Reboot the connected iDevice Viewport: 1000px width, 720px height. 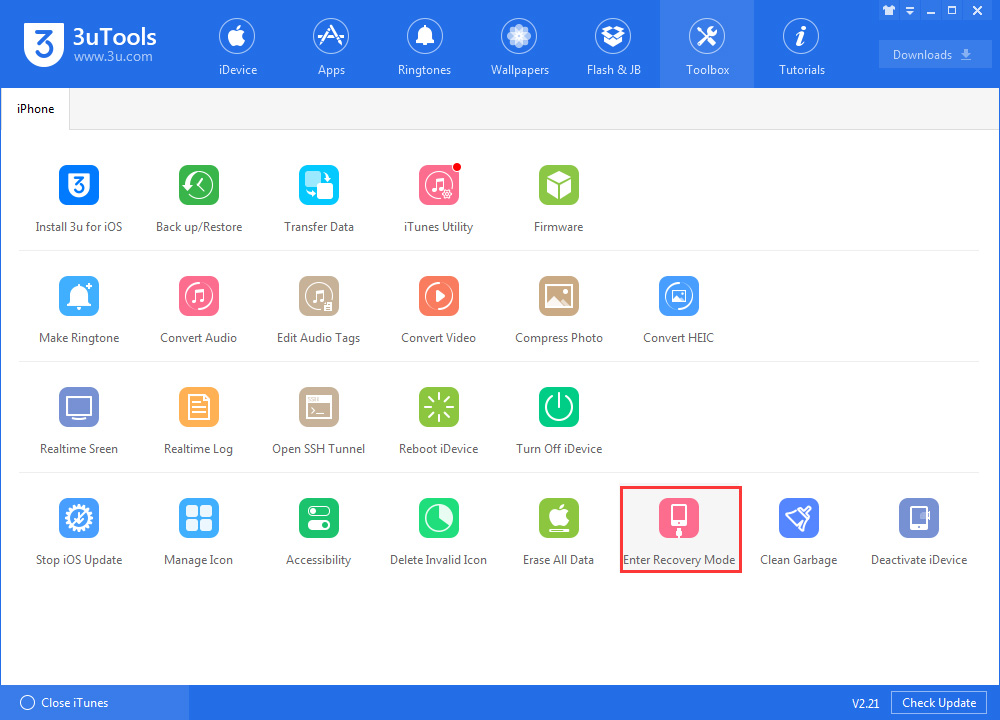(x=439, y=419)
